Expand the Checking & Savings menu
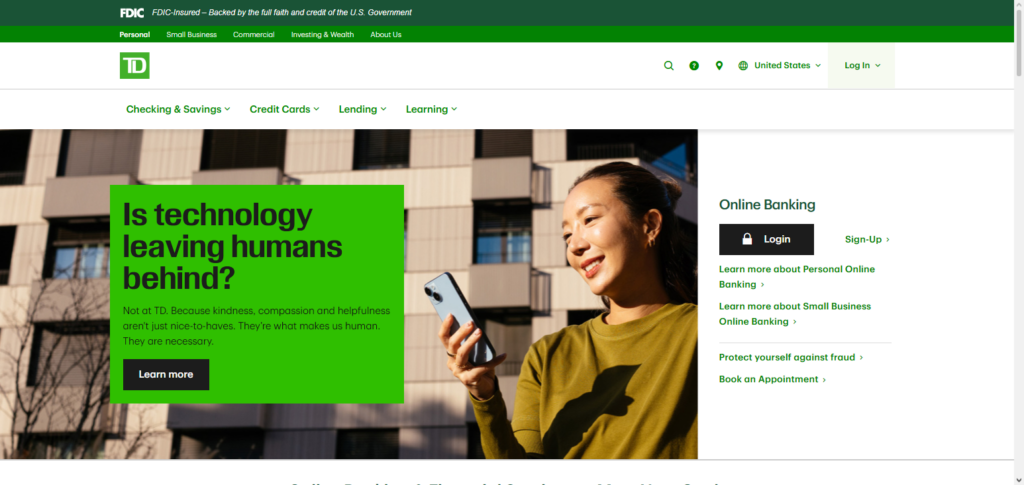The image size is (1024, 485). tap(178, 109)
